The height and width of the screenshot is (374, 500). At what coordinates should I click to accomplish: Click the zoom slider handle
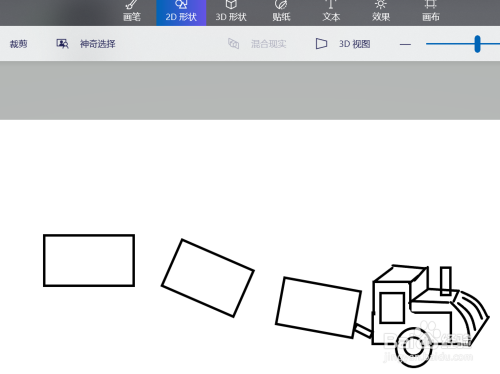pos(478,44)
